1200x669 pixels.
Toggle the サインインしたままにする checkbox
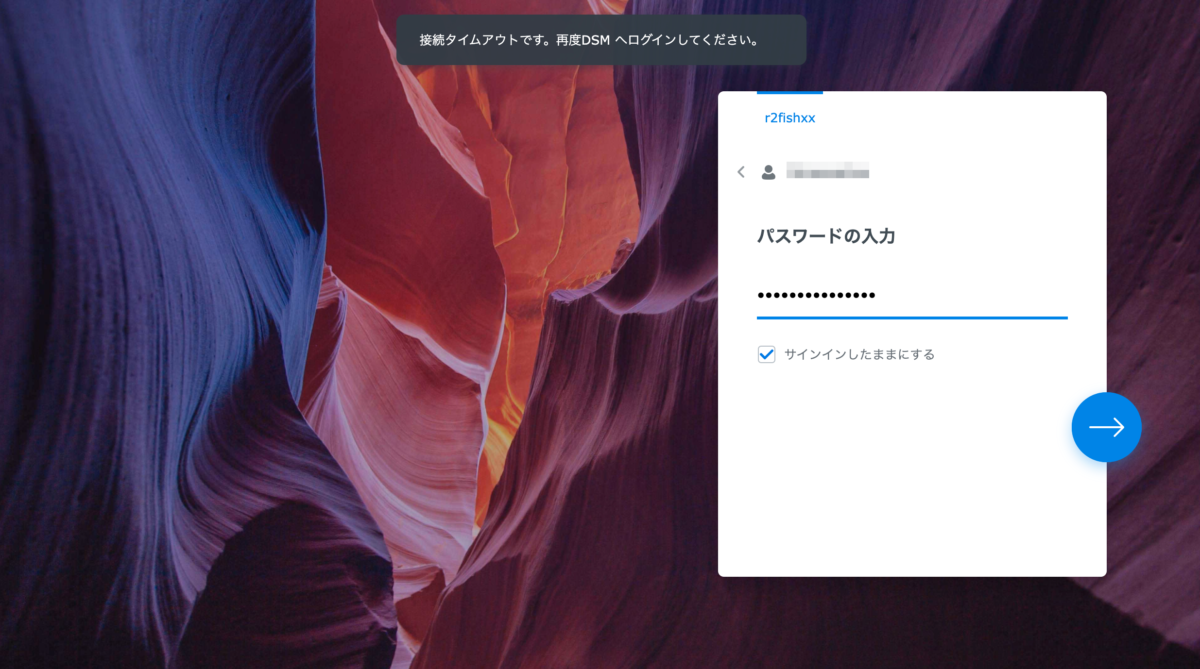coord(767,354)
